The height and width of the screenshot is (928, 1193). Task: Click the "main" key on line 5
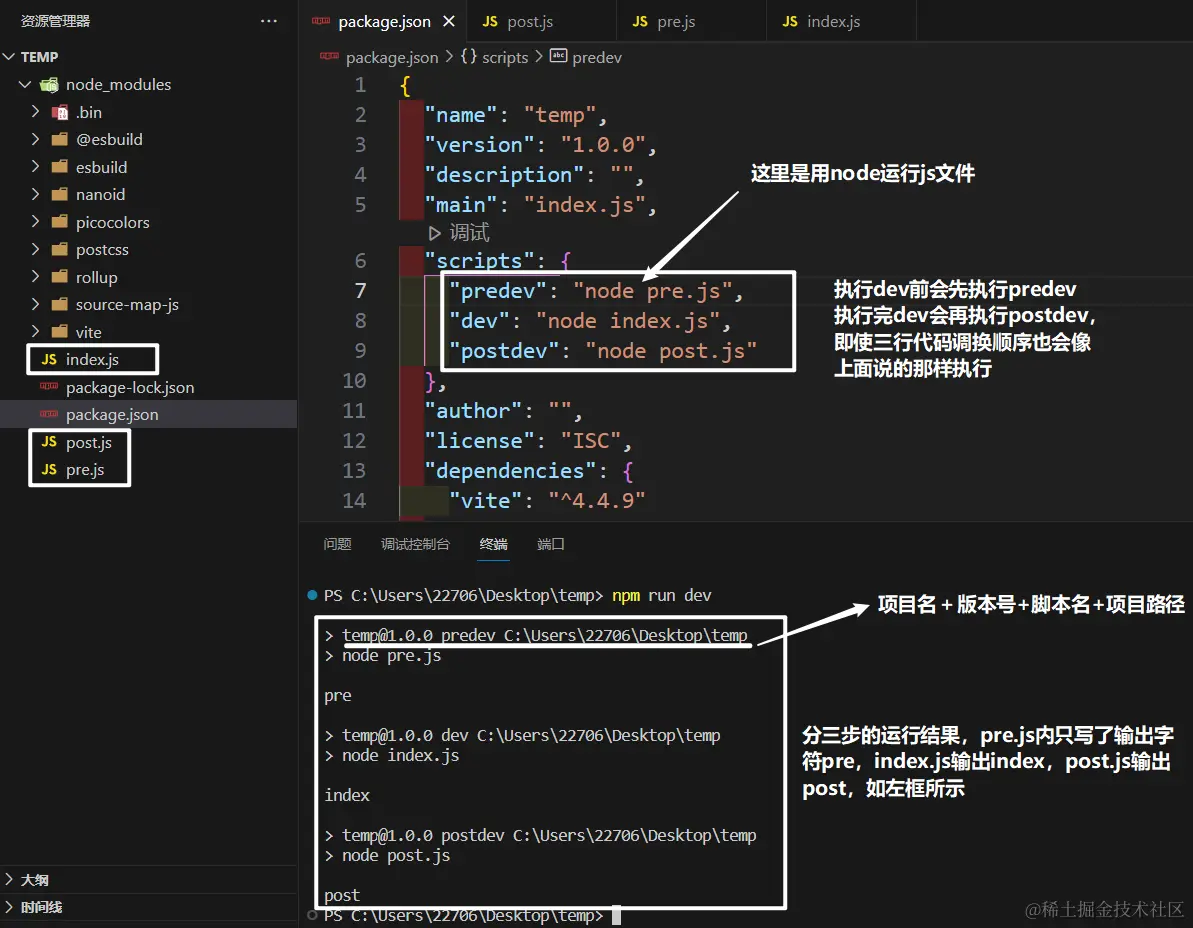click(460, 205)
